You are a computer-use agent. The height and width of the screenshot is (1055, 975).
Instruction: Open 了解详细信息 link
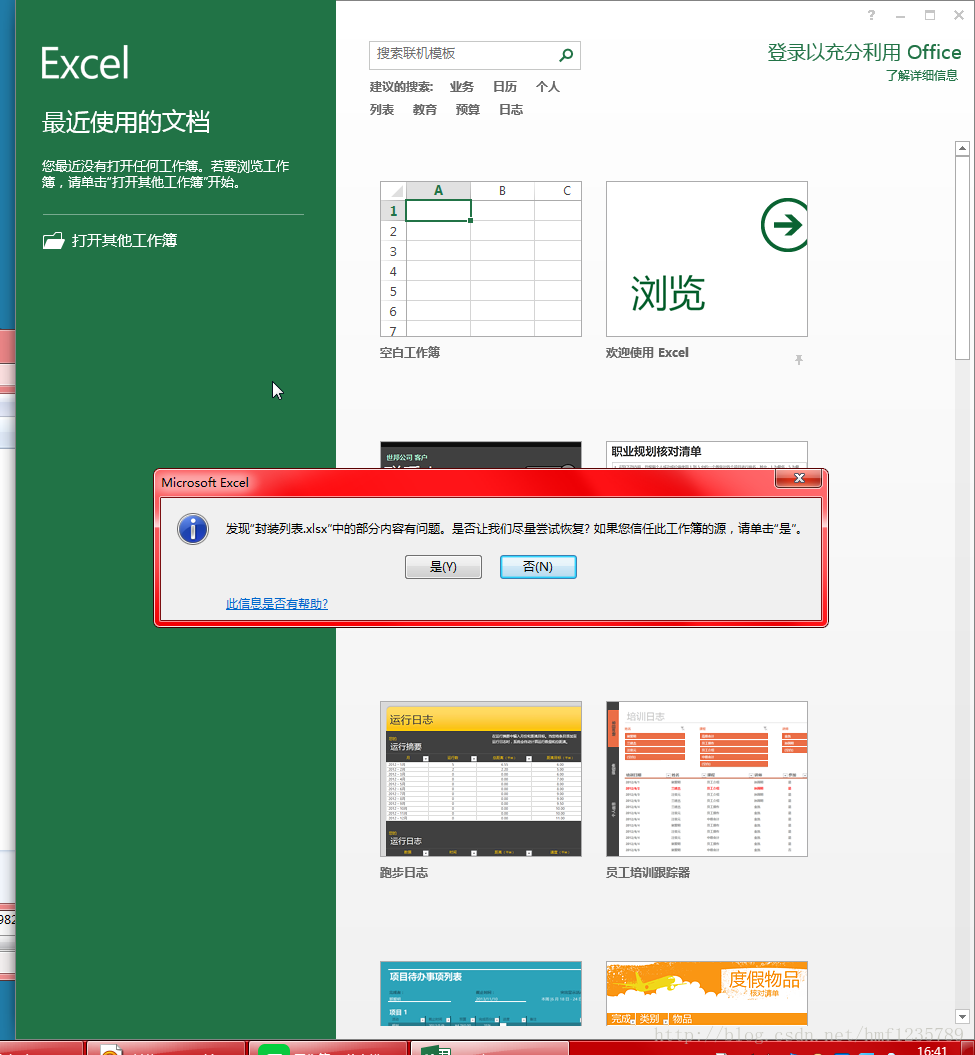[922, 75]
